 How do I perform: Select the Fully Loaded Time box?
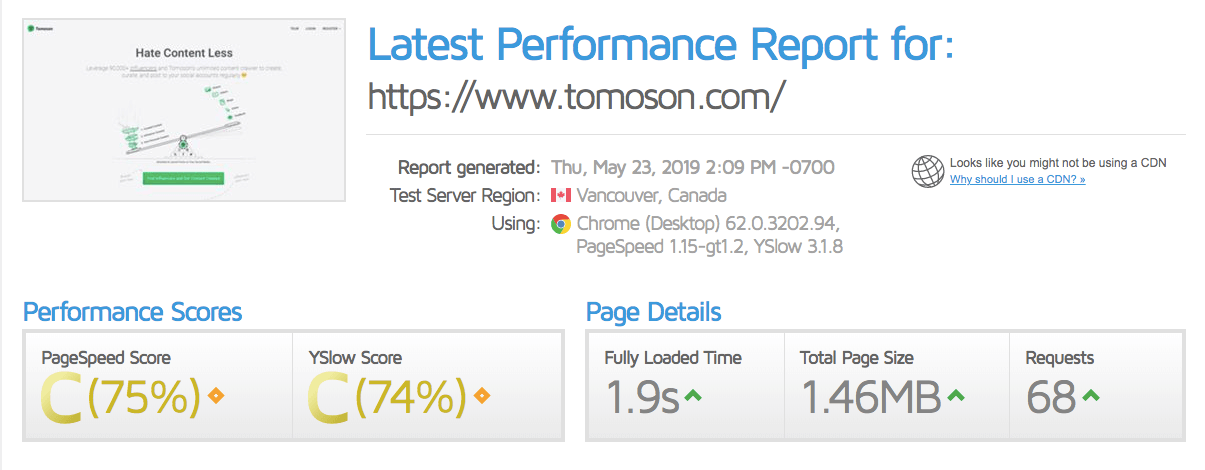click(684, 385)
